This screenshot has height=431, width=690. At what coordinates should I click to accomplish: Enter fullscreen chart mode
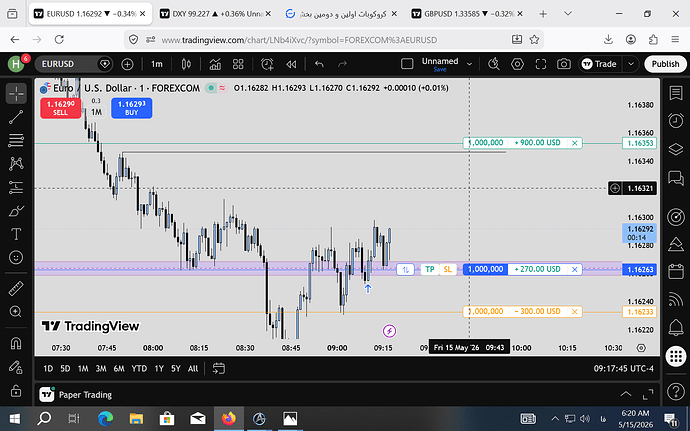click(x=541, y=64)
